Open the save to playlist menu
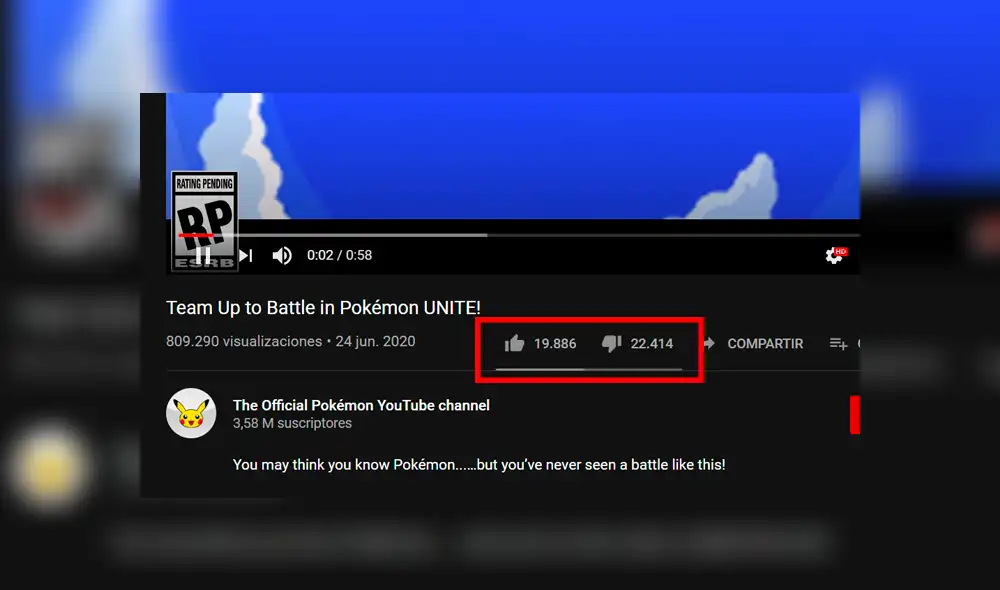This screenshot has width=1000, height=590. (838, 343)
